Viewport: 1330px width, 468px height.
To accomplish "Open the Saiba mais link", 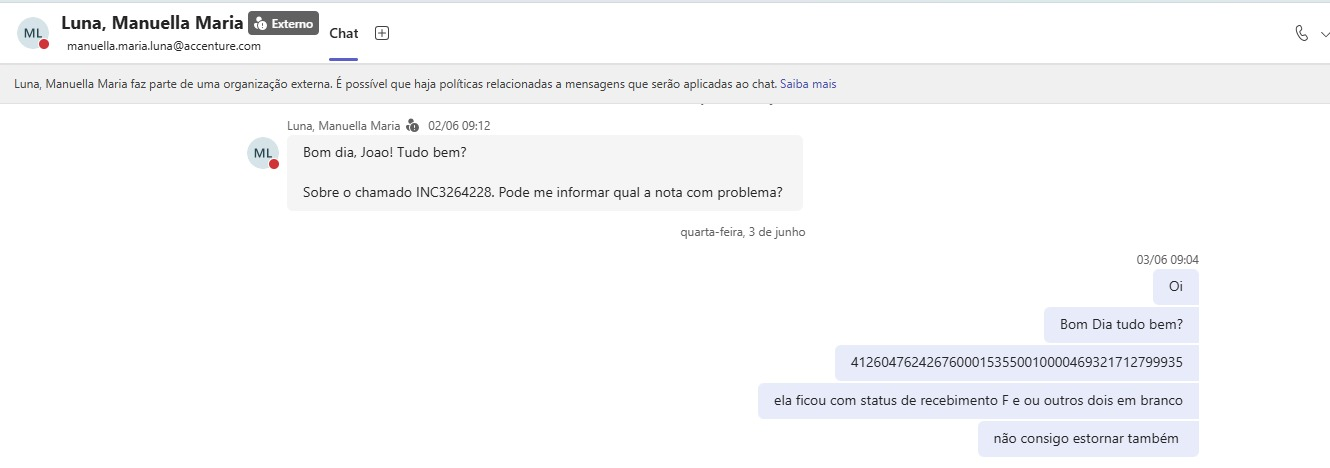I will (808, 84).
